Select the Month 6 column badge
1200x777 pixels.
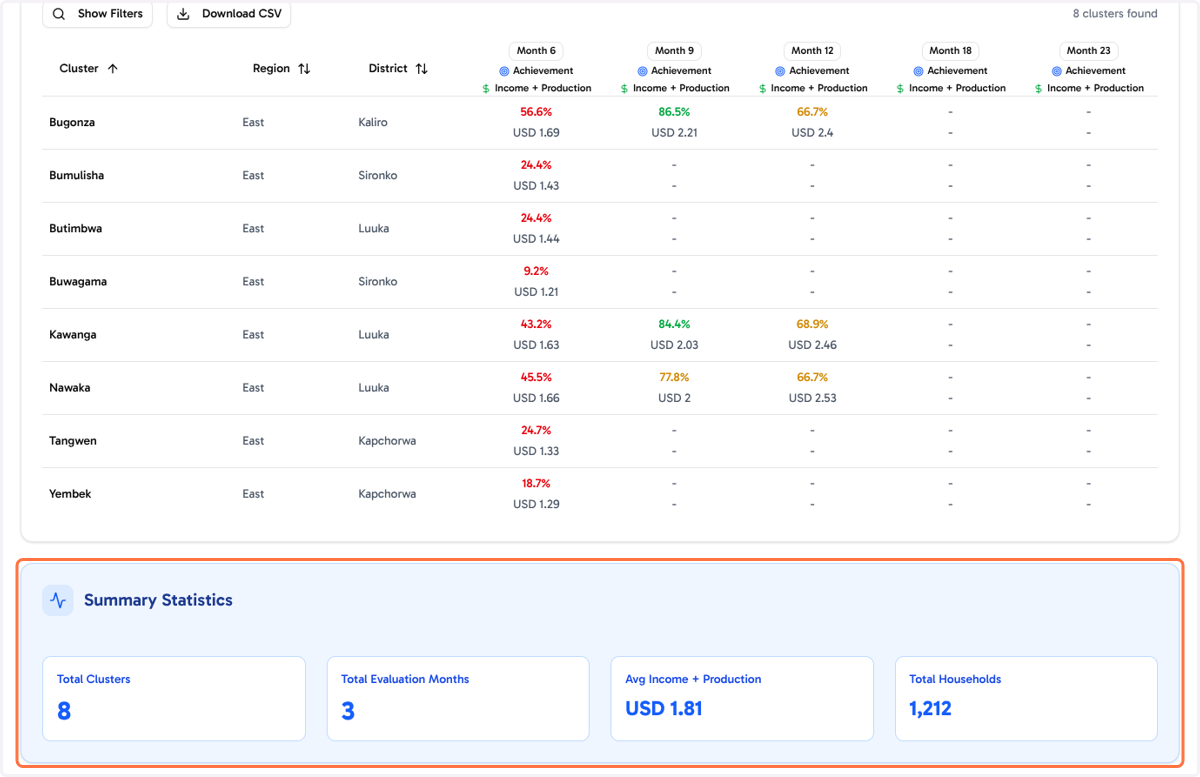coord(537,51)
